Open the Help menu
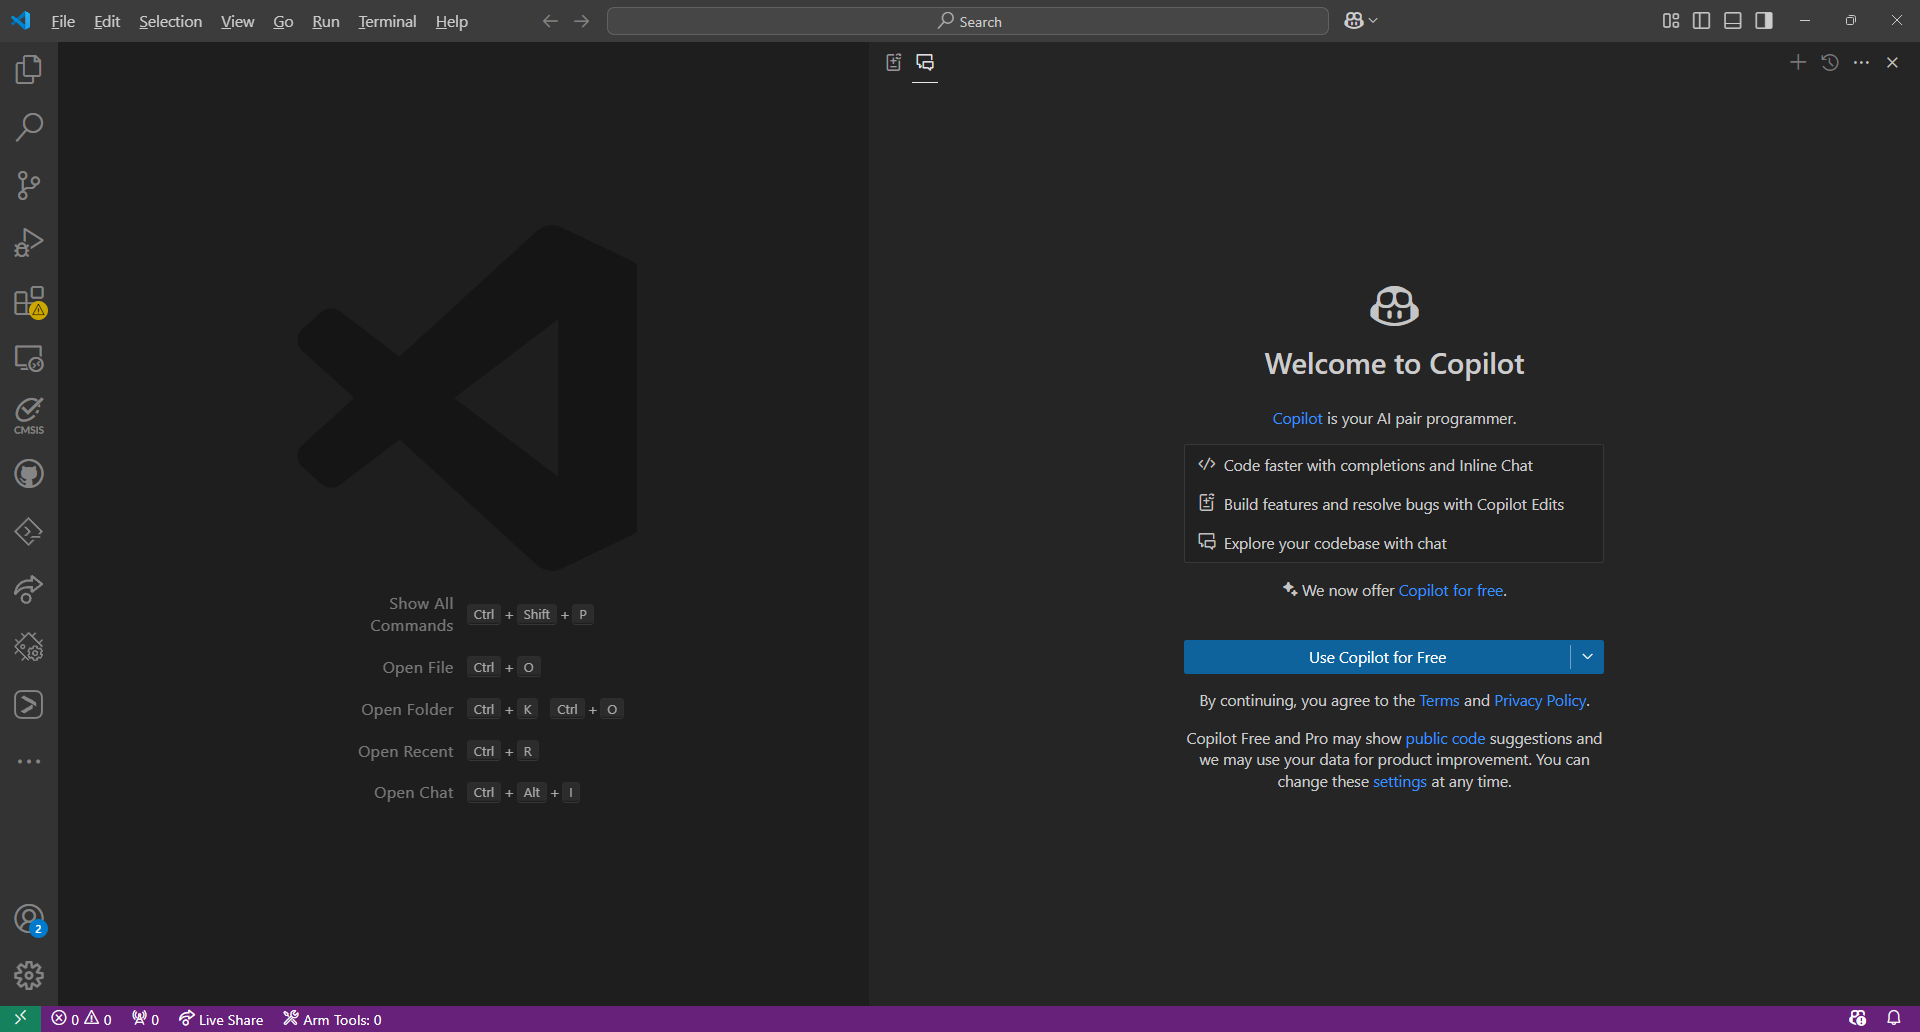1920x1032 pixels. point(451,21)
